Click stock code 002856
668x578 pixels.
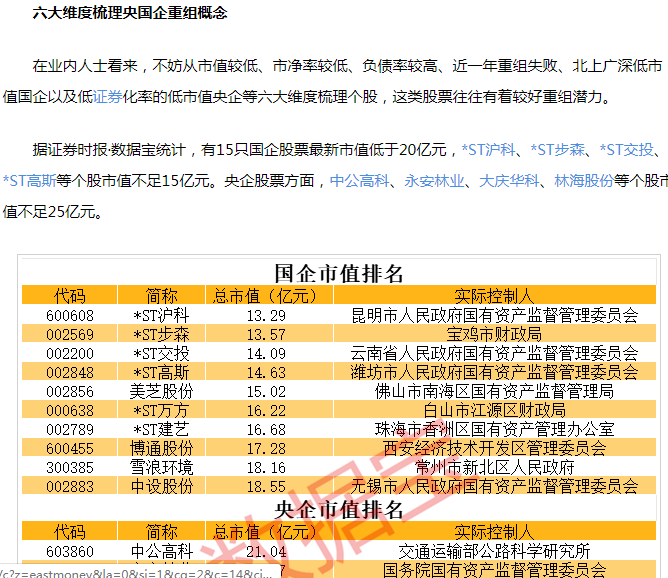(x=70, y=391)
